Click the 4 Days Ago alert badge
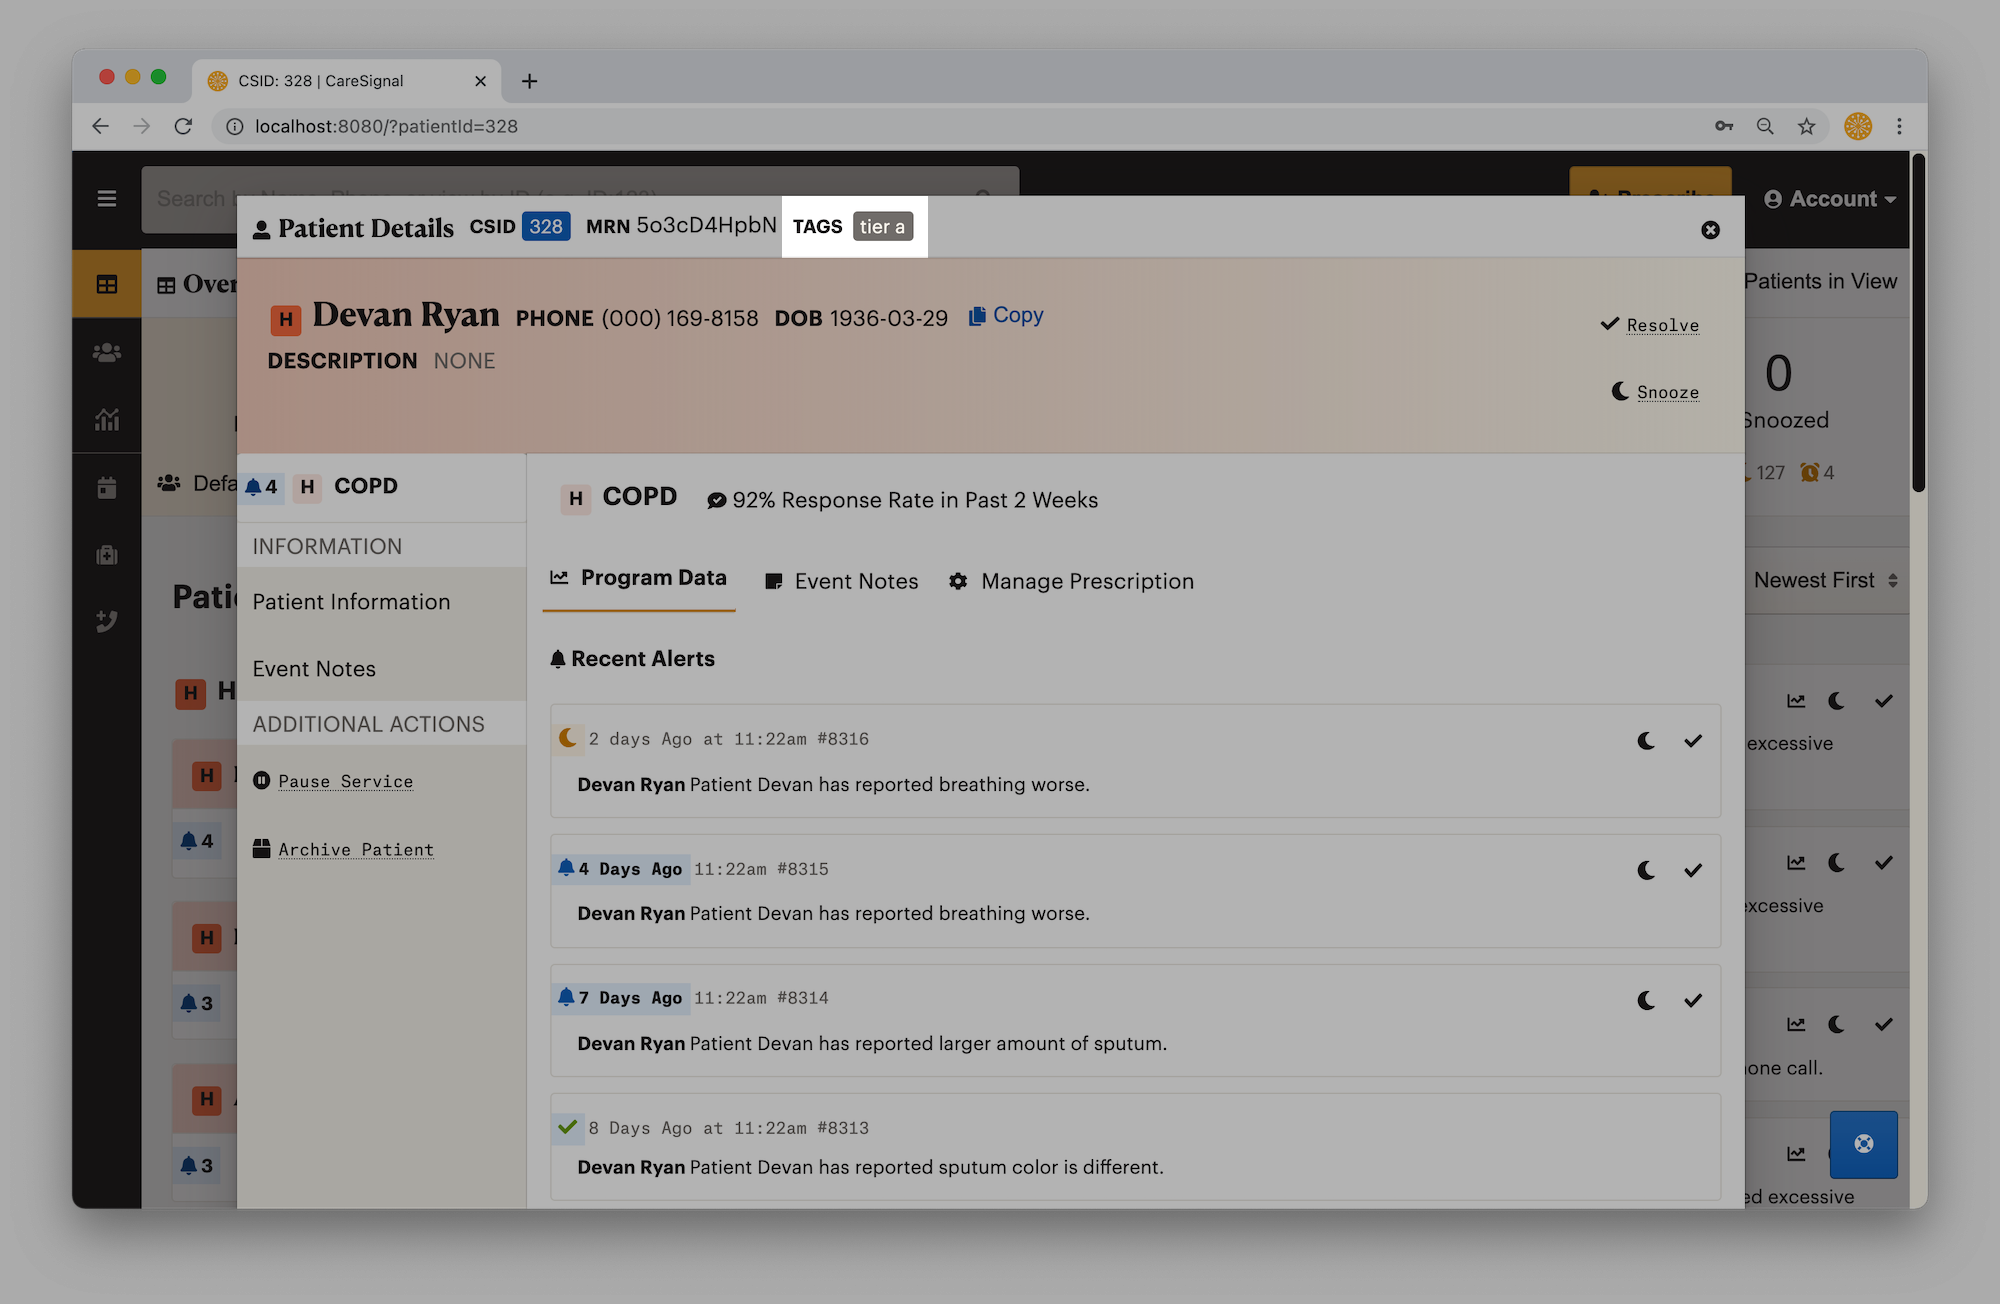 (621, 869)
